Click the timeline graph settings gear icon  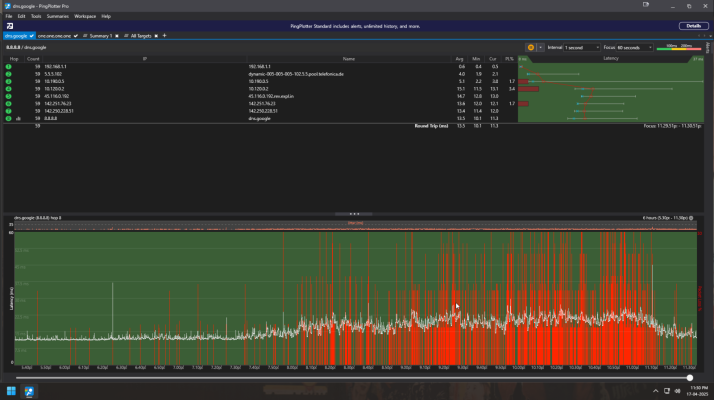coord(691,218)
